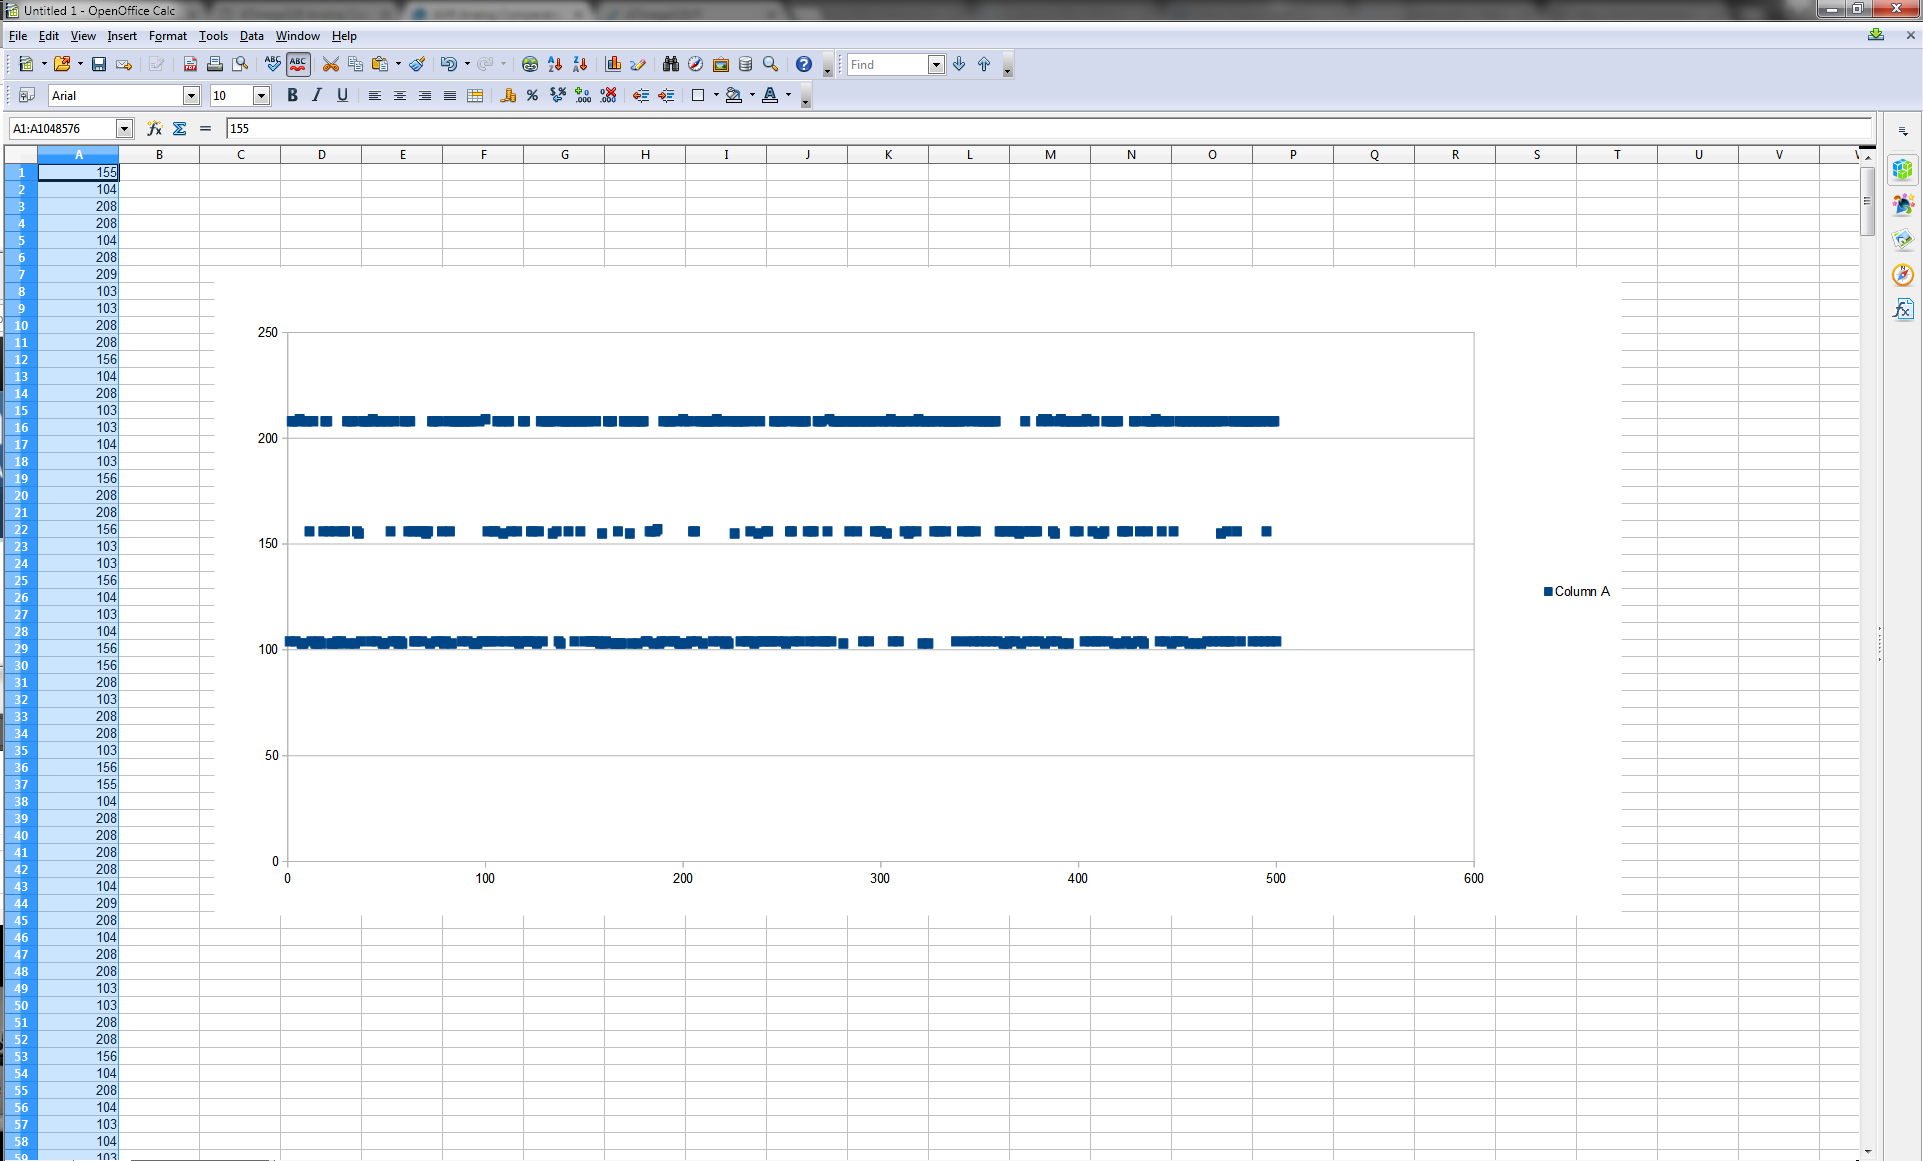This screenshot has height=1161, width=1923.
Task: Export directly as PDF
Action: click(x=190, y=64)
